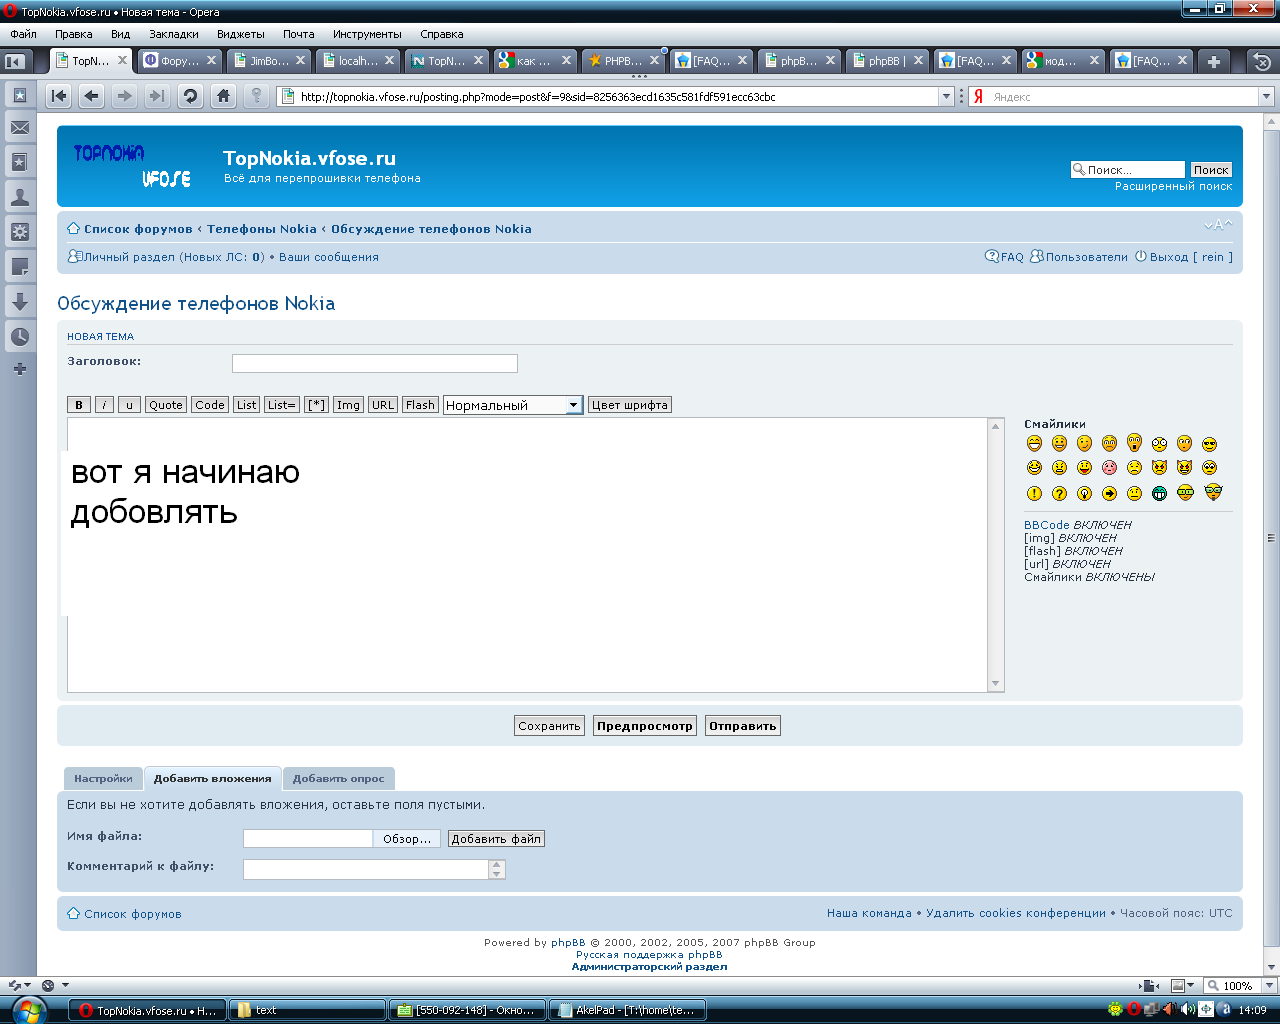Open the Yandex search engine dropdown arrow
The image size is (1280, 1024).
click(x=1266, y=97)
